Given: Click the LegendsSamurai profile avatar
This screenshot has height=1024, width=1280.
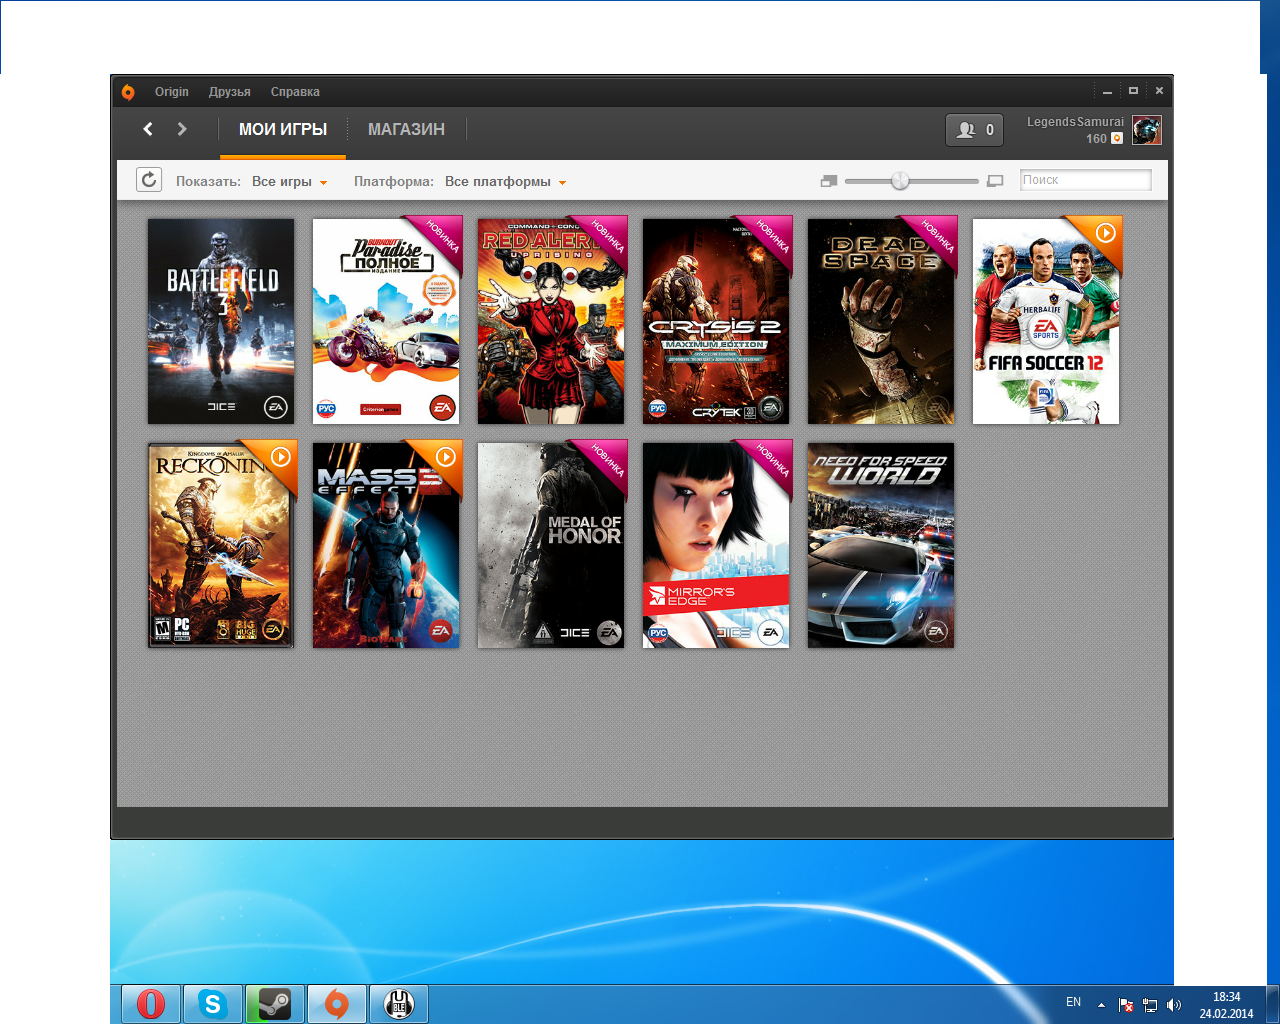Looking at the screenshot, I should click(1147, 131).
